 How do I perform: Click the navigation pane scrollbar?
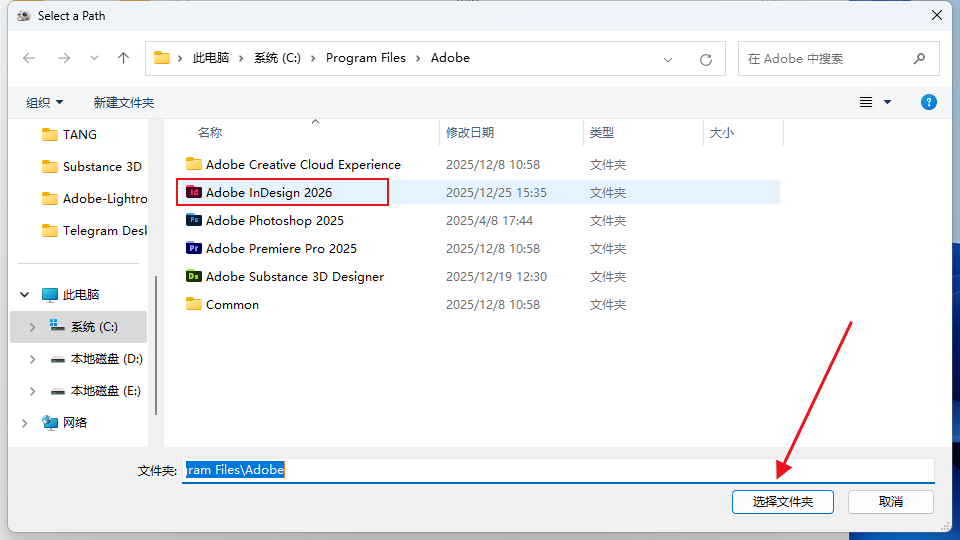[156, 345]
